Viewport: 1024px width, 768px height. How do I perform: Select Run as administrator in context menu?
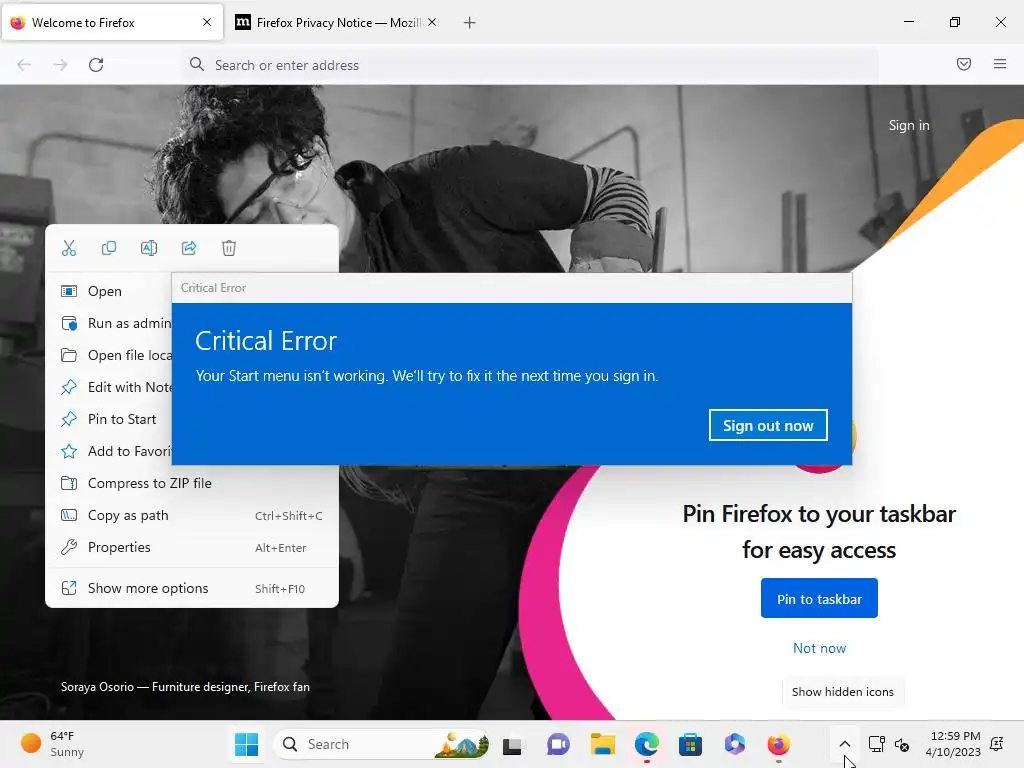pyautogui.click(x=108, y=323)
